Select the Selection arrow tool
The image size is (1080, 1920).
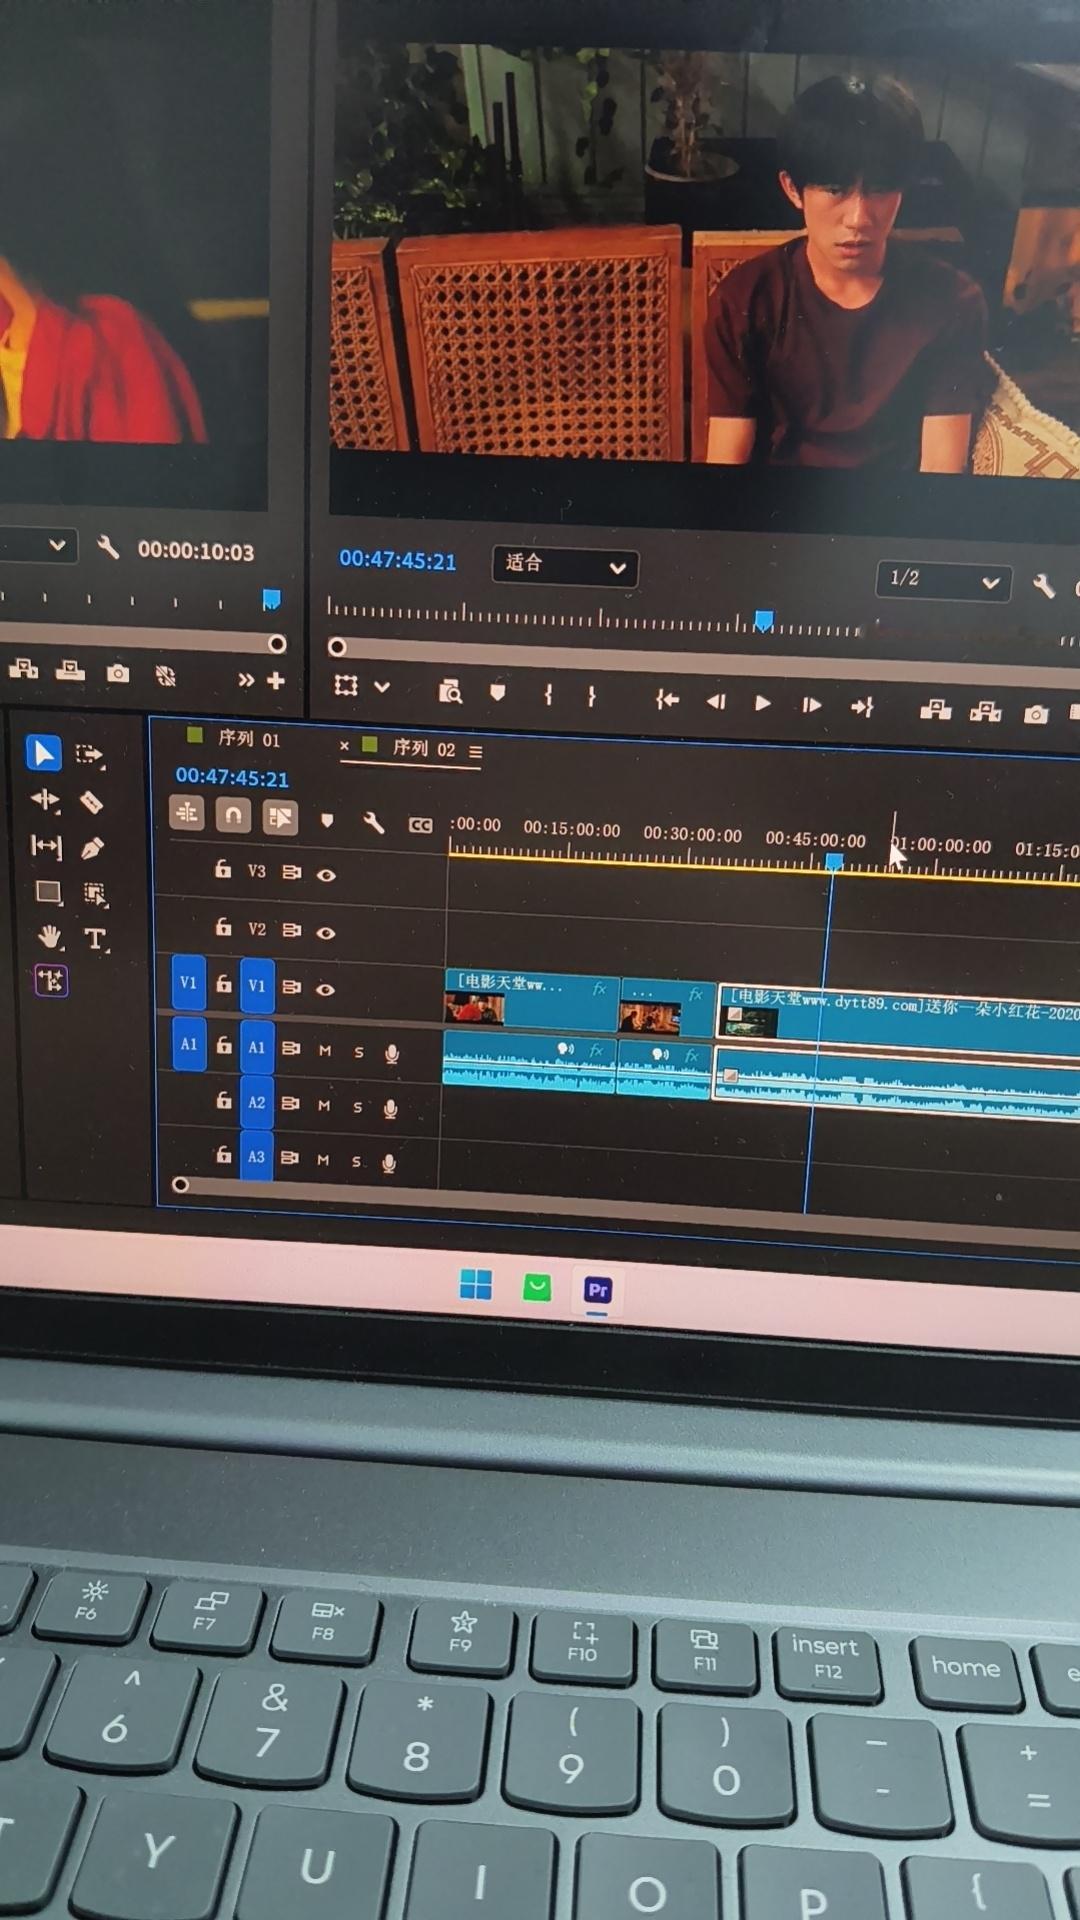pos(43,753)
